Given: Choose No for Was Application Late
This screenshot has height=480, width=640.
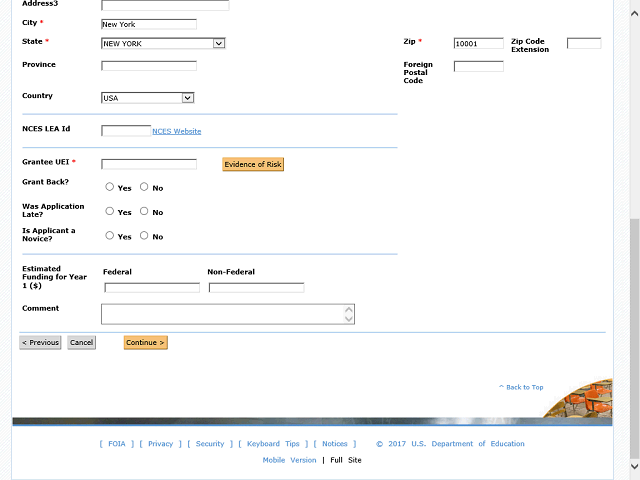Looking at the screenshot, I should pyautogui.click(x=144, y=211).
